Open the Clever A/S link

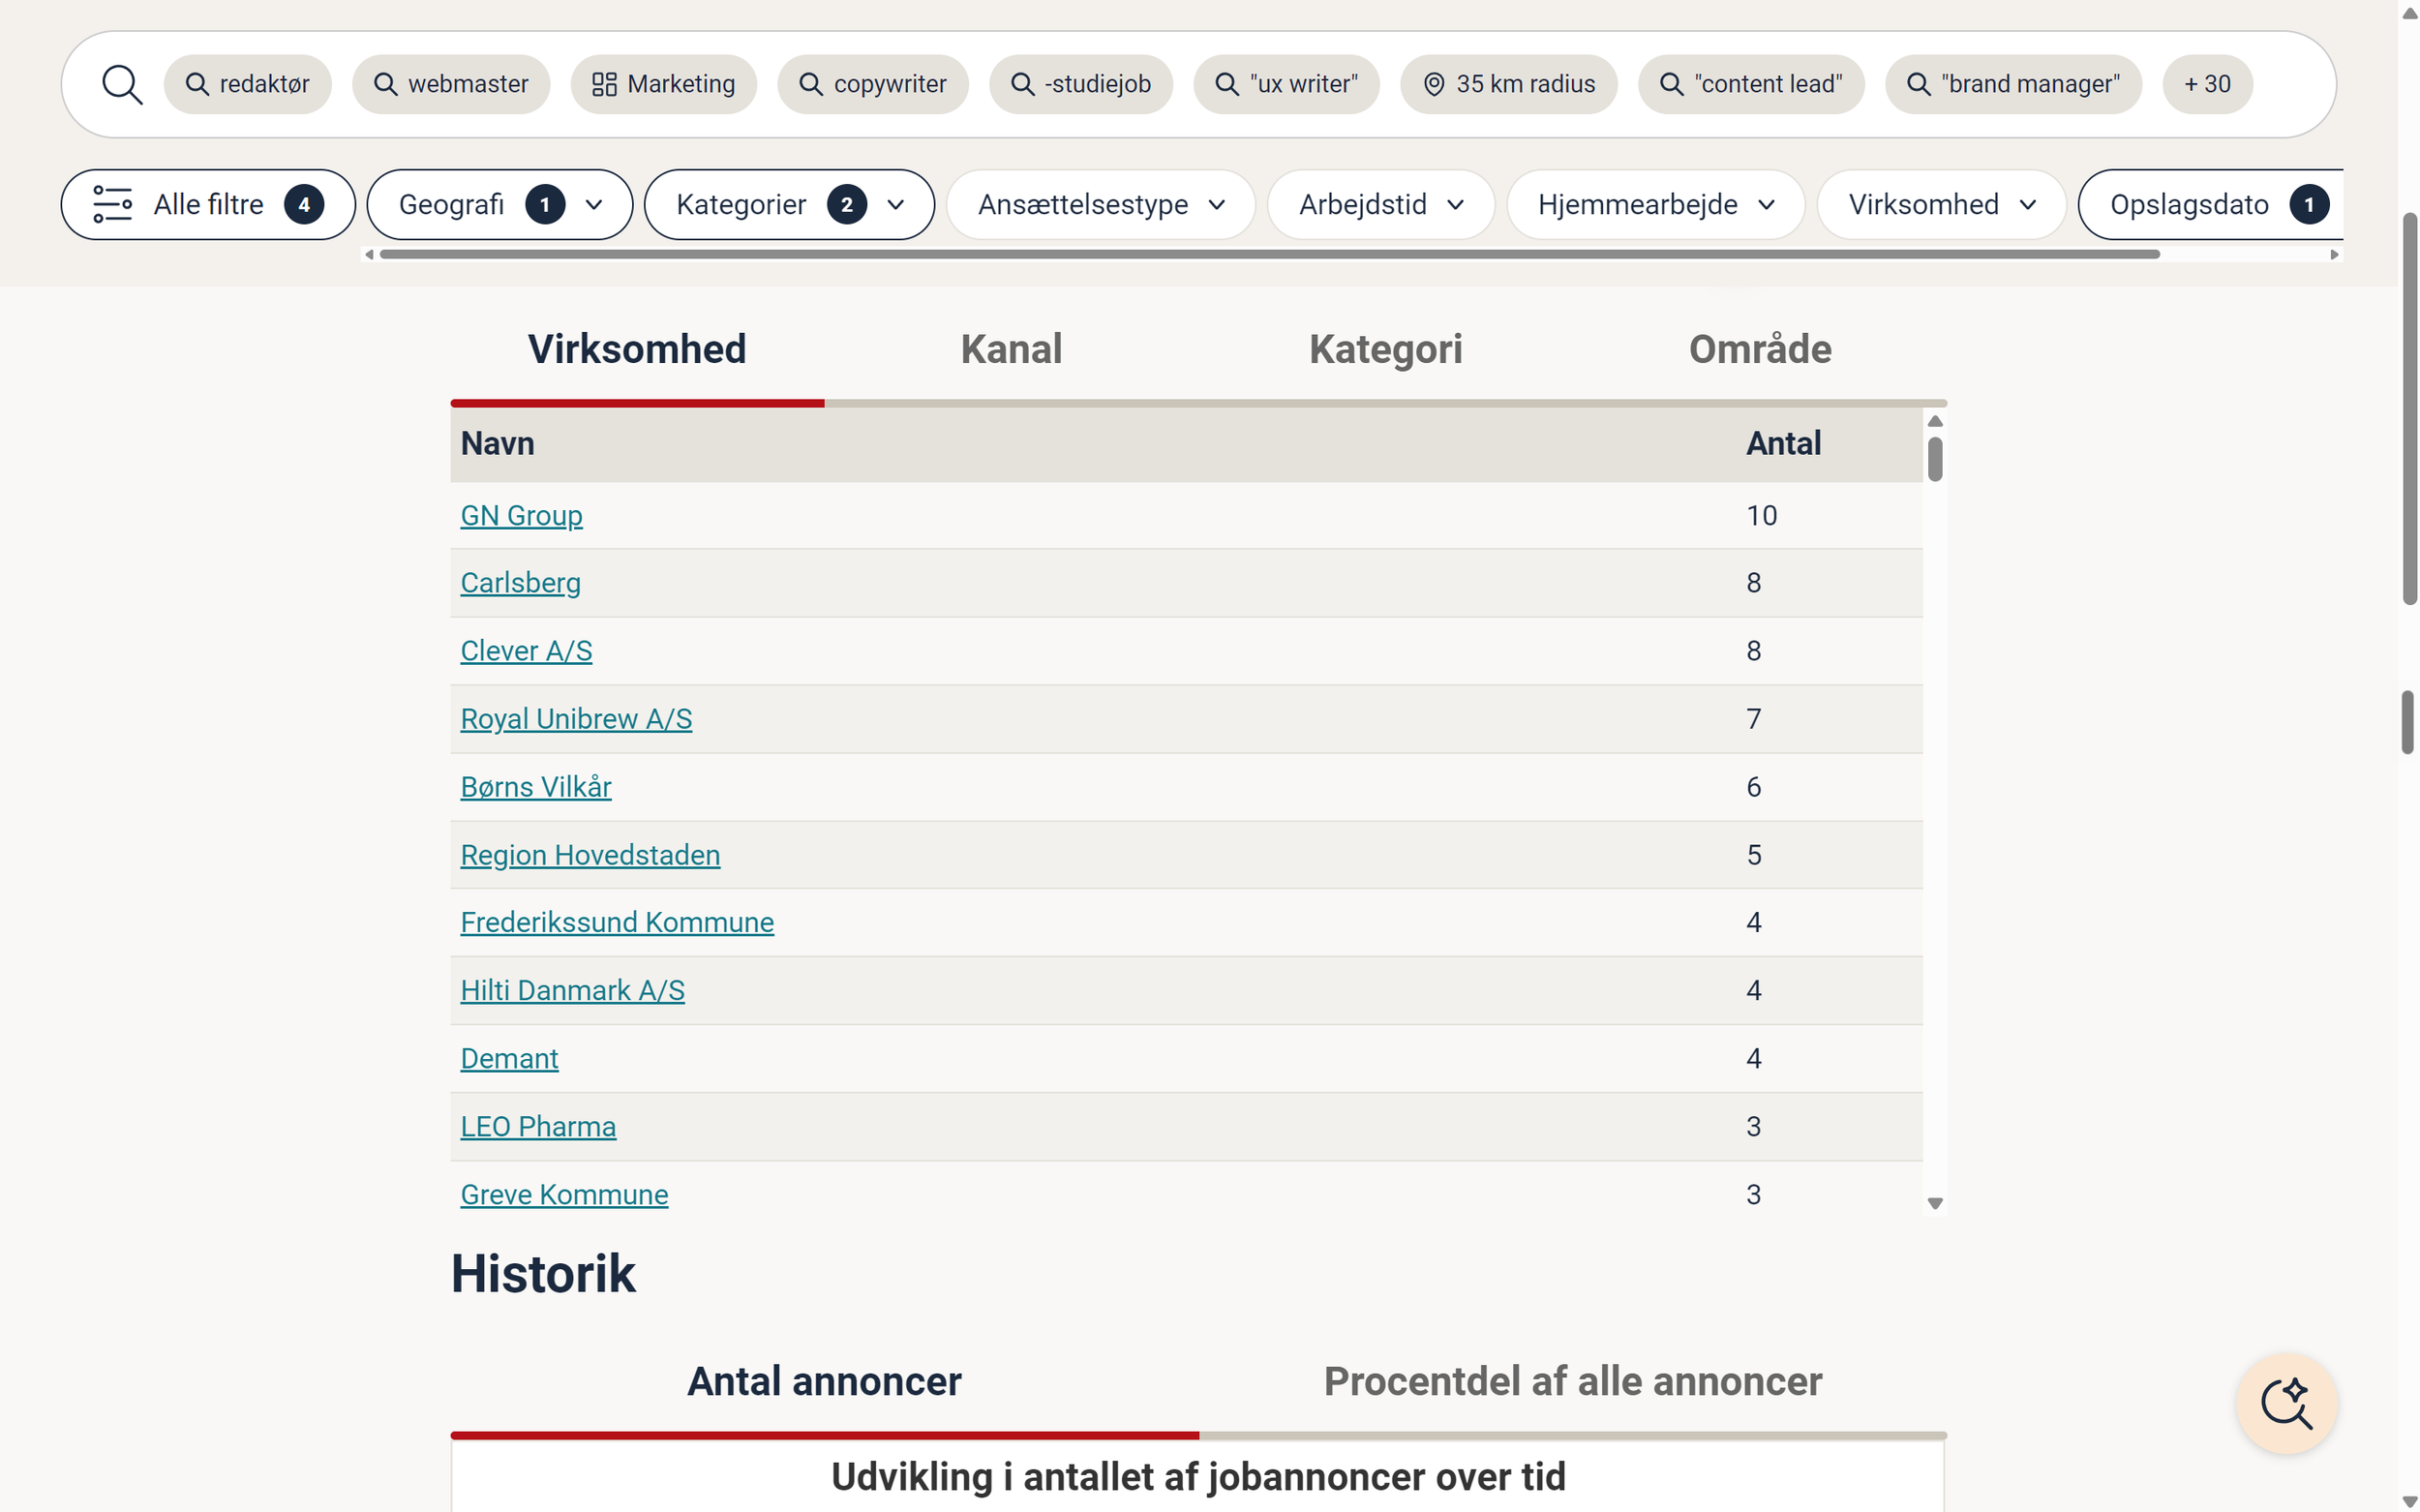pyautogui.click(x=526, y=651)
